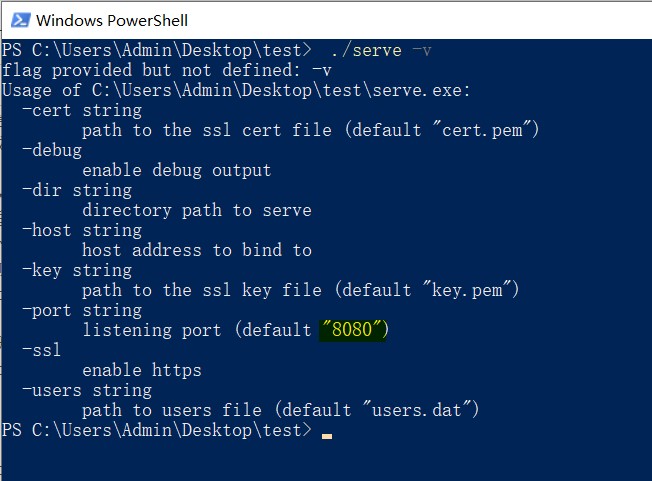Click the "enable https" description text
The image size is (652, 481).
point(142,370)
